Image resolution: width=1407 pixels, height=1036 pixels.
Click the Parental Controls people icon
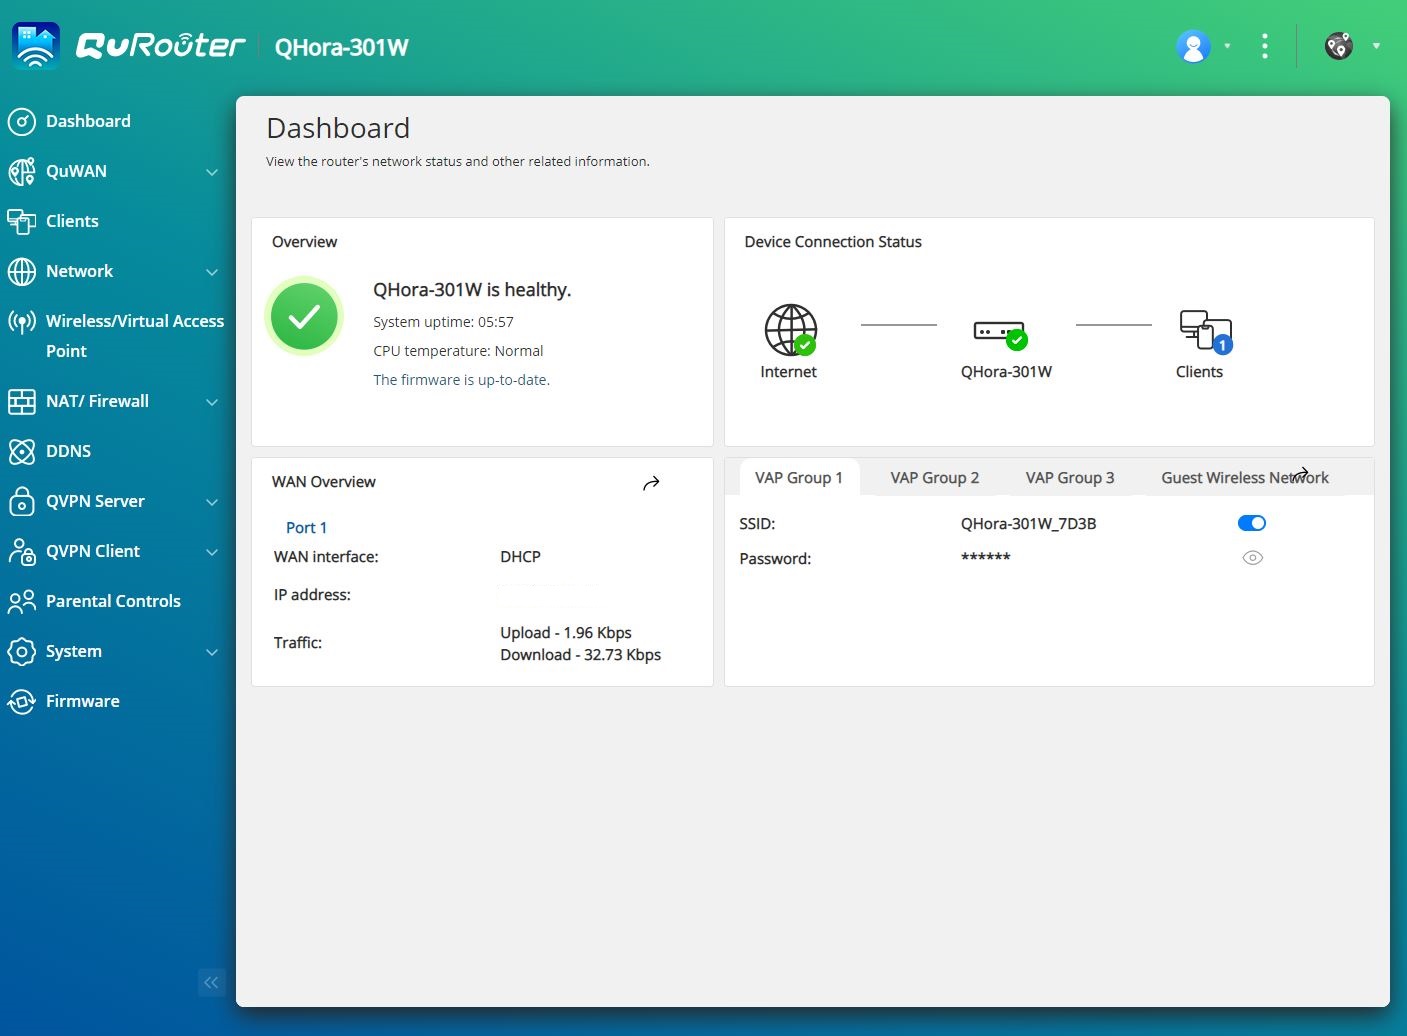(22, 601)
